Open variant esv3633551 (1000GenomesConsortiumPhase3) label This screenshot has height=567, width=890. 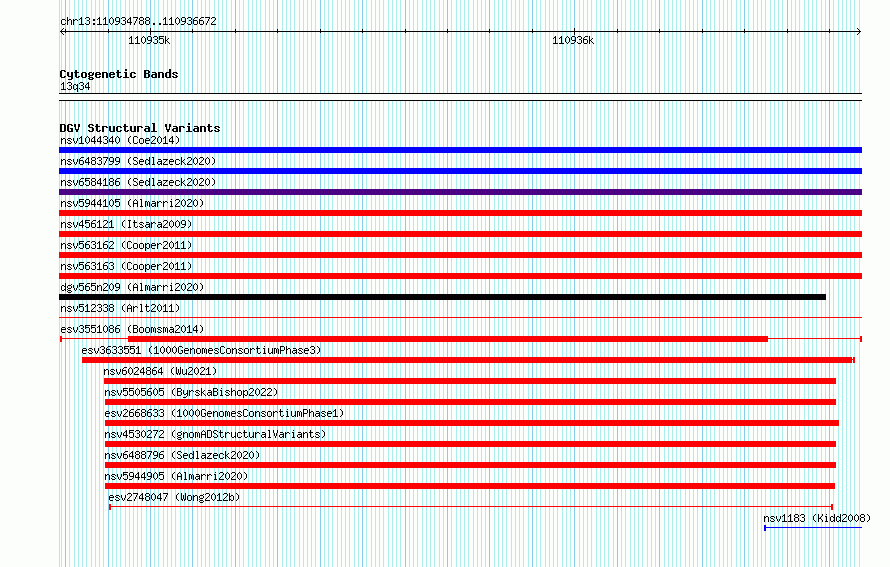point(201,350)
